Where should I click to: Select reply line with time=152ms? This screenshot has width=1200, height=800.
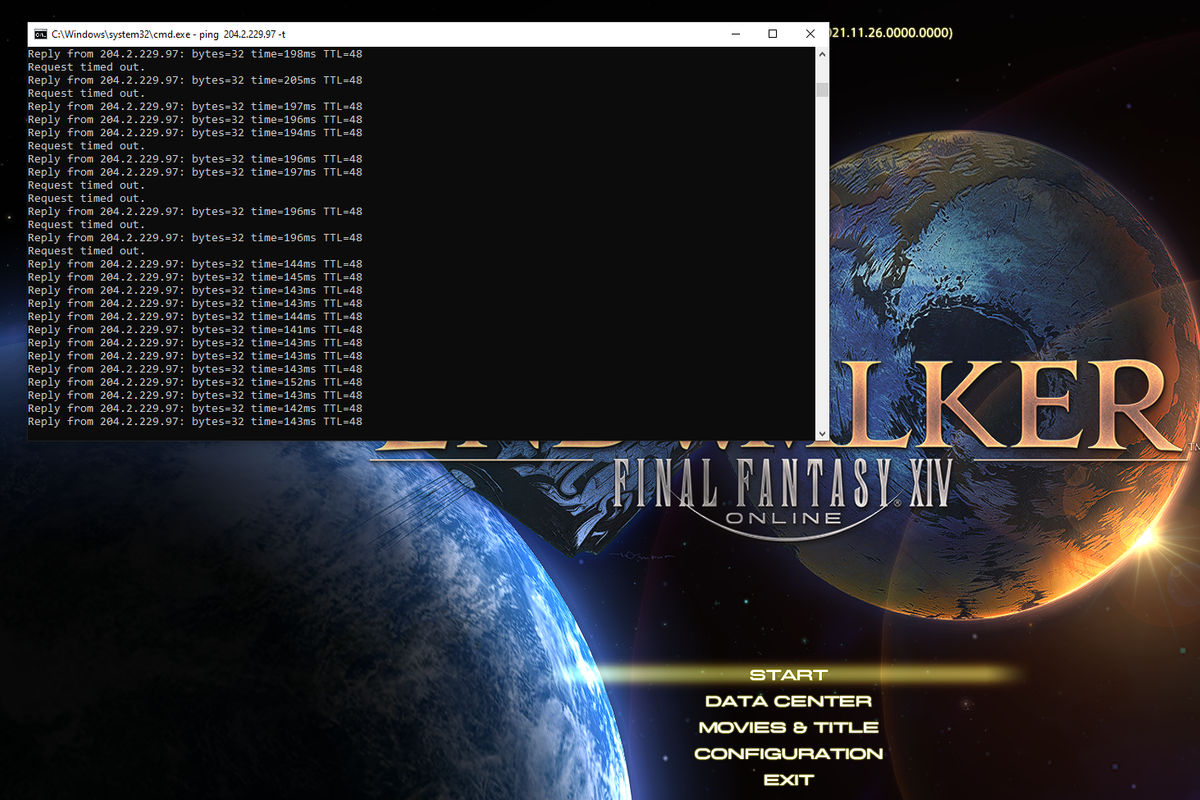[195, 382]
